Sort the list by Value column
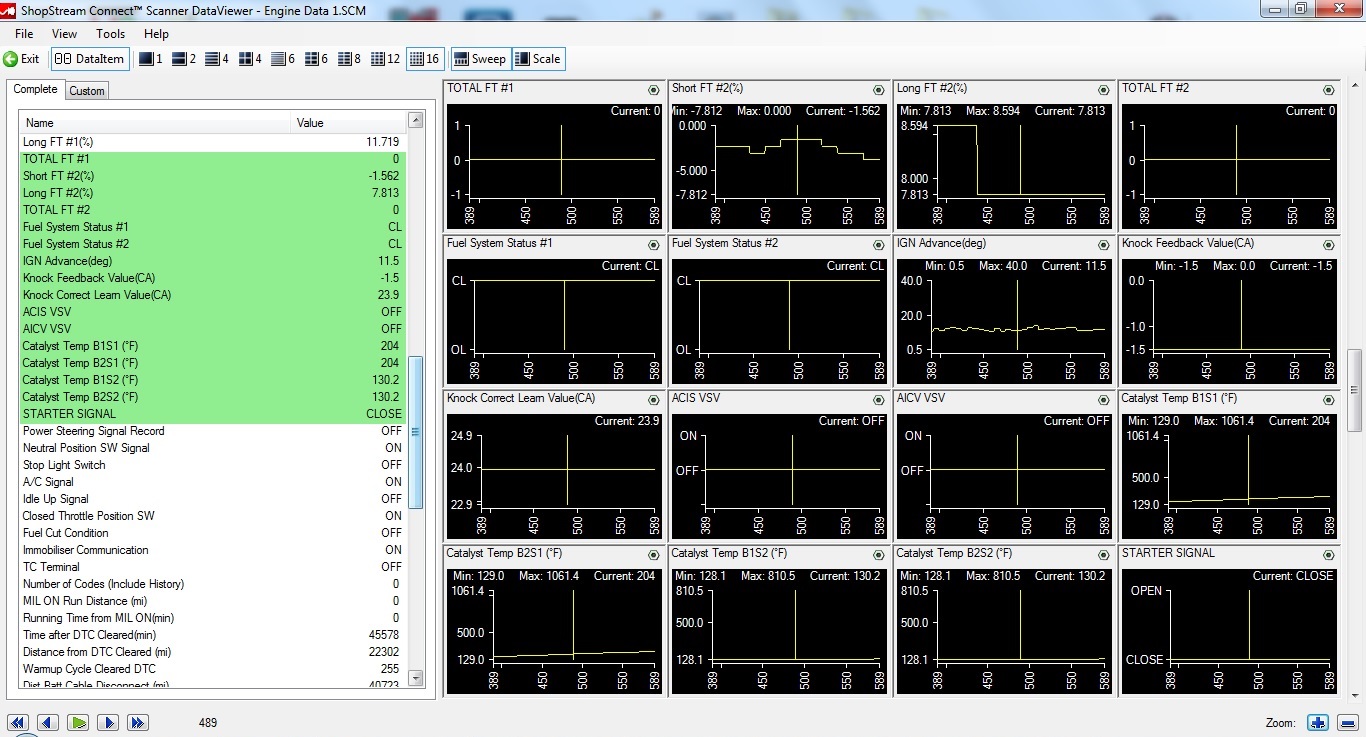1366x737 pixels. pos(350,123)
